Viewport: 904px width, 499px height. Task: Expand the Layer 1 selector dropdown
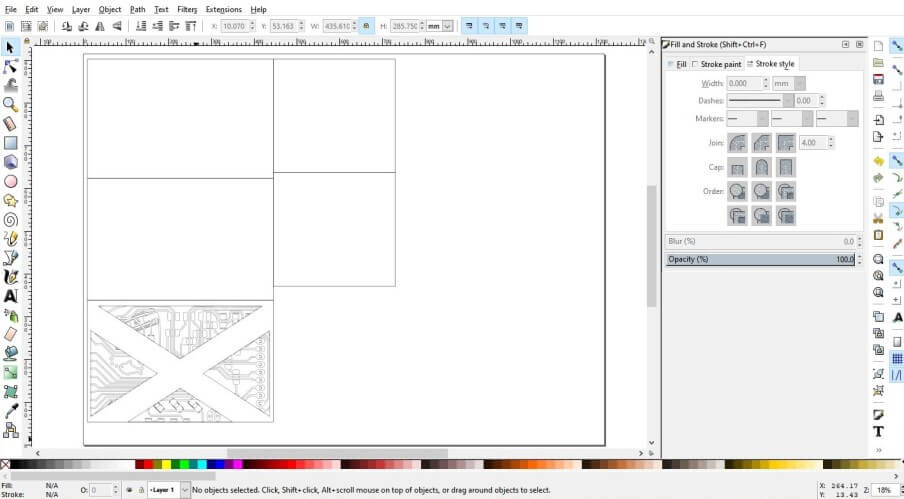point(185,490)
